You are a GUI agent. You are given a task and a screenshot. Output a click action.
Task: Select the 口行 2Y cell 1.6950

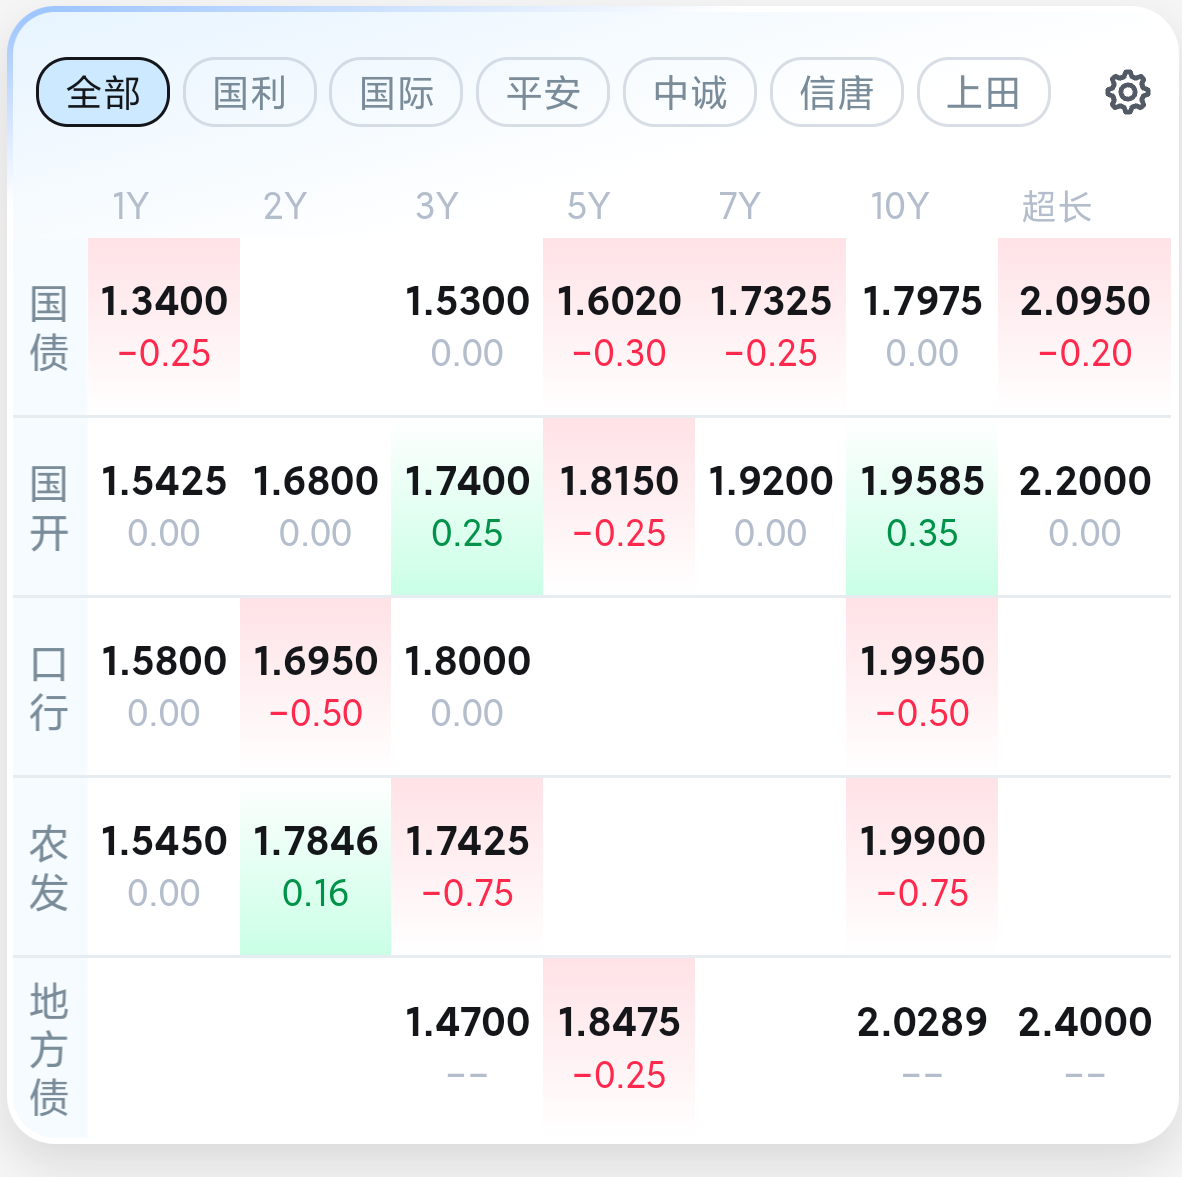(315, 687)
